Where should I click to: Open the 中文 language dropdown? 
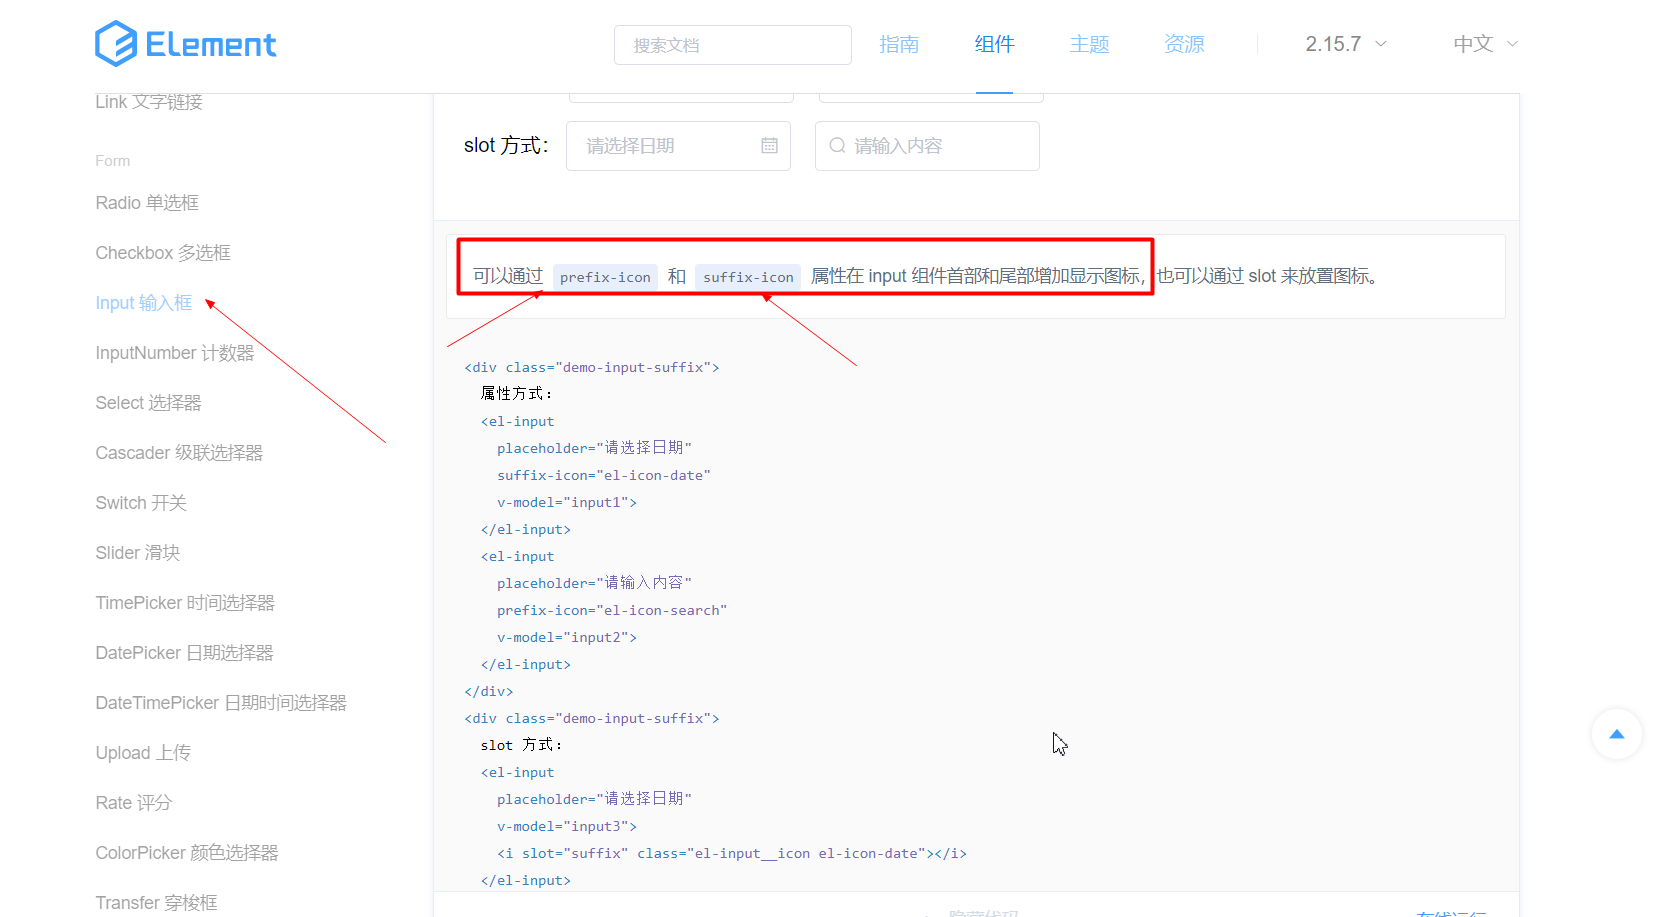tap(1486, 44)
